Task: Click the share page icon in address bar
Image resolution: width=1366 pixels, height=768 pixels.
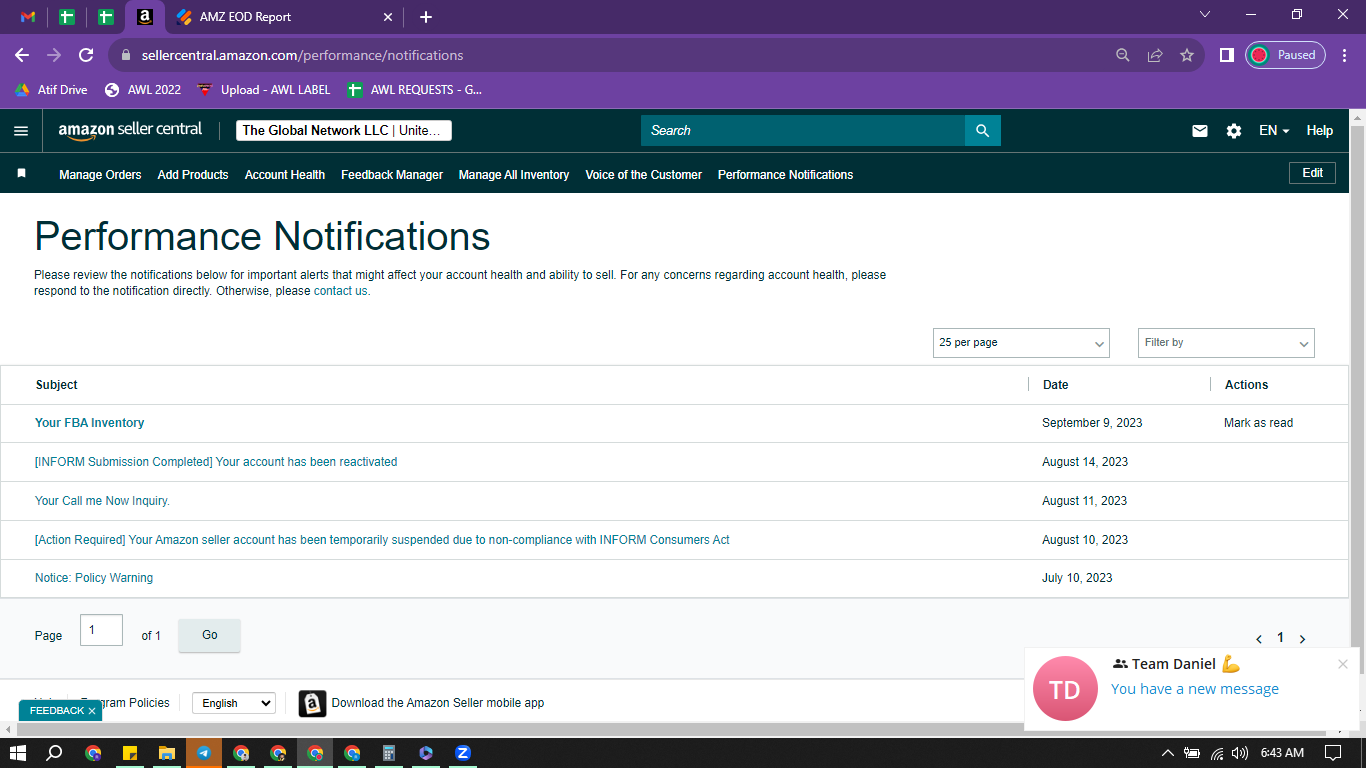Action: [1155, 55]
